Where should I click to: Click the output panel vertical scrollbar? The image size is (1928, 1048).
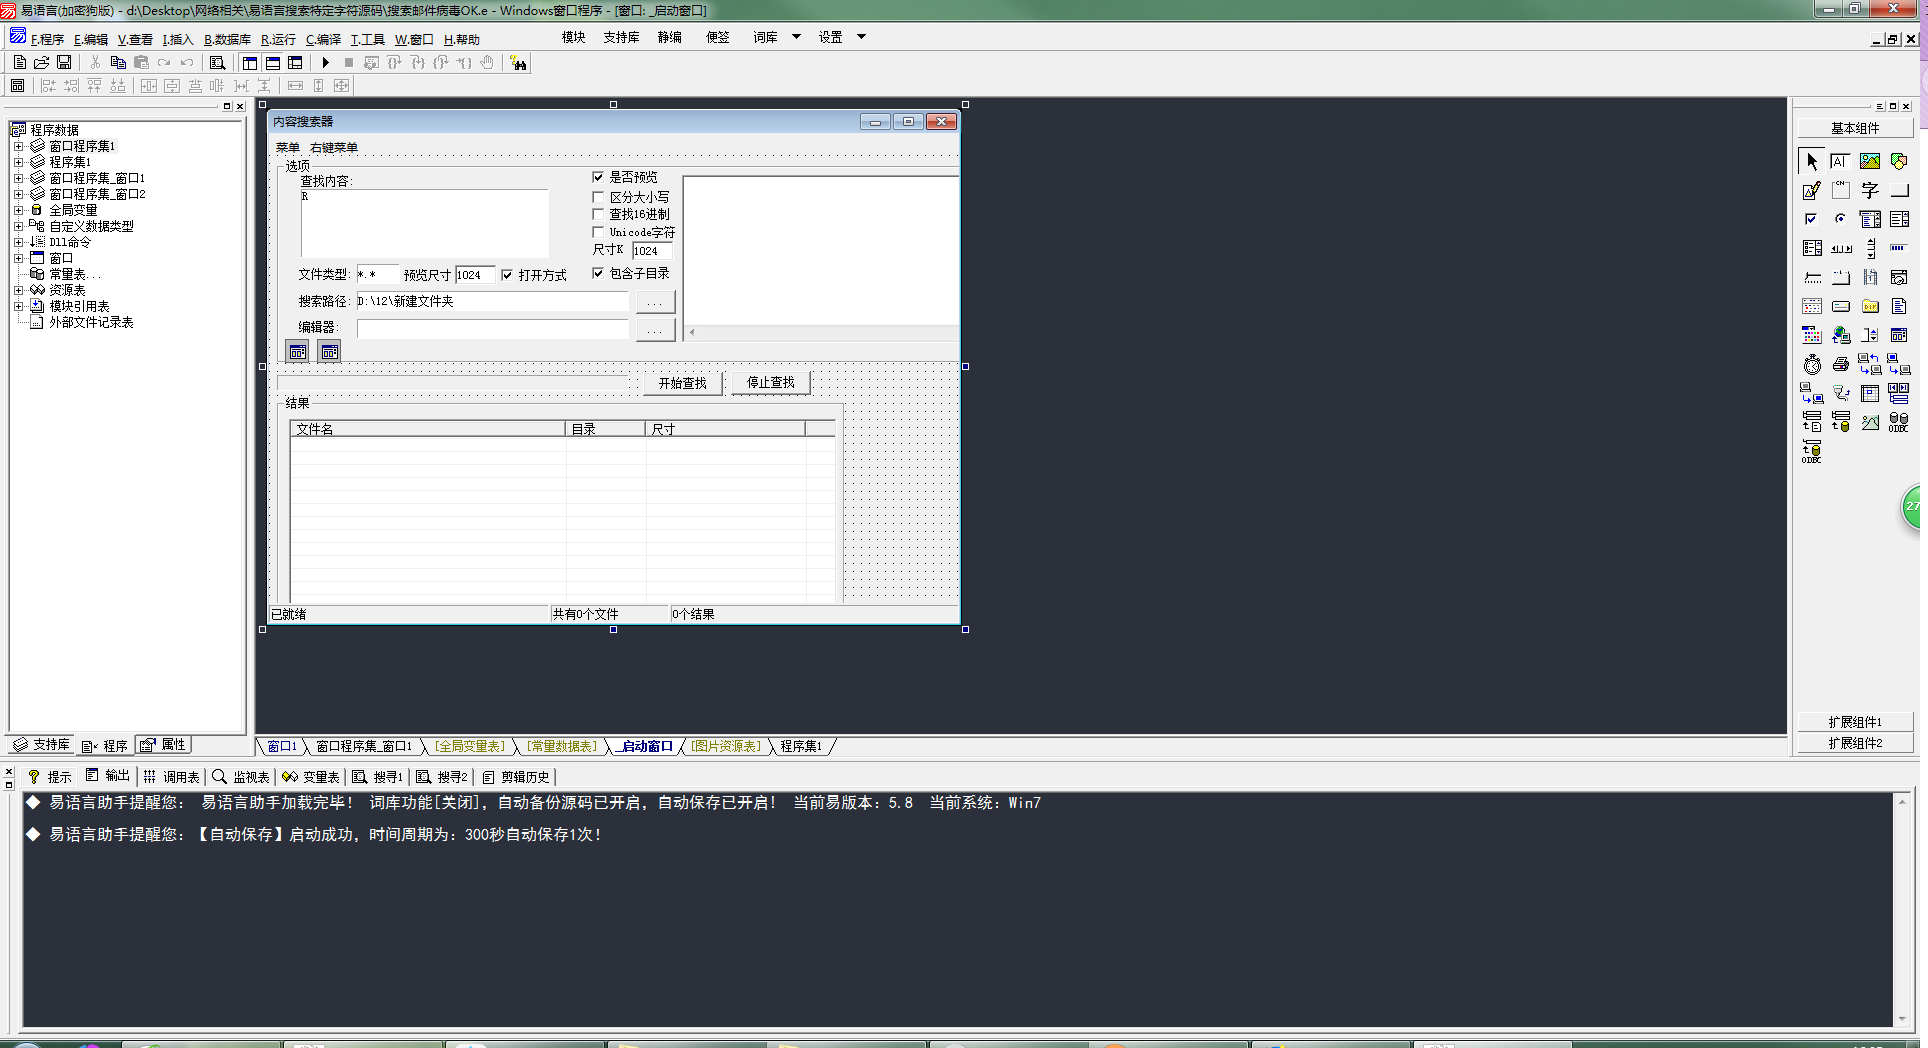[x=1902, y=910]
